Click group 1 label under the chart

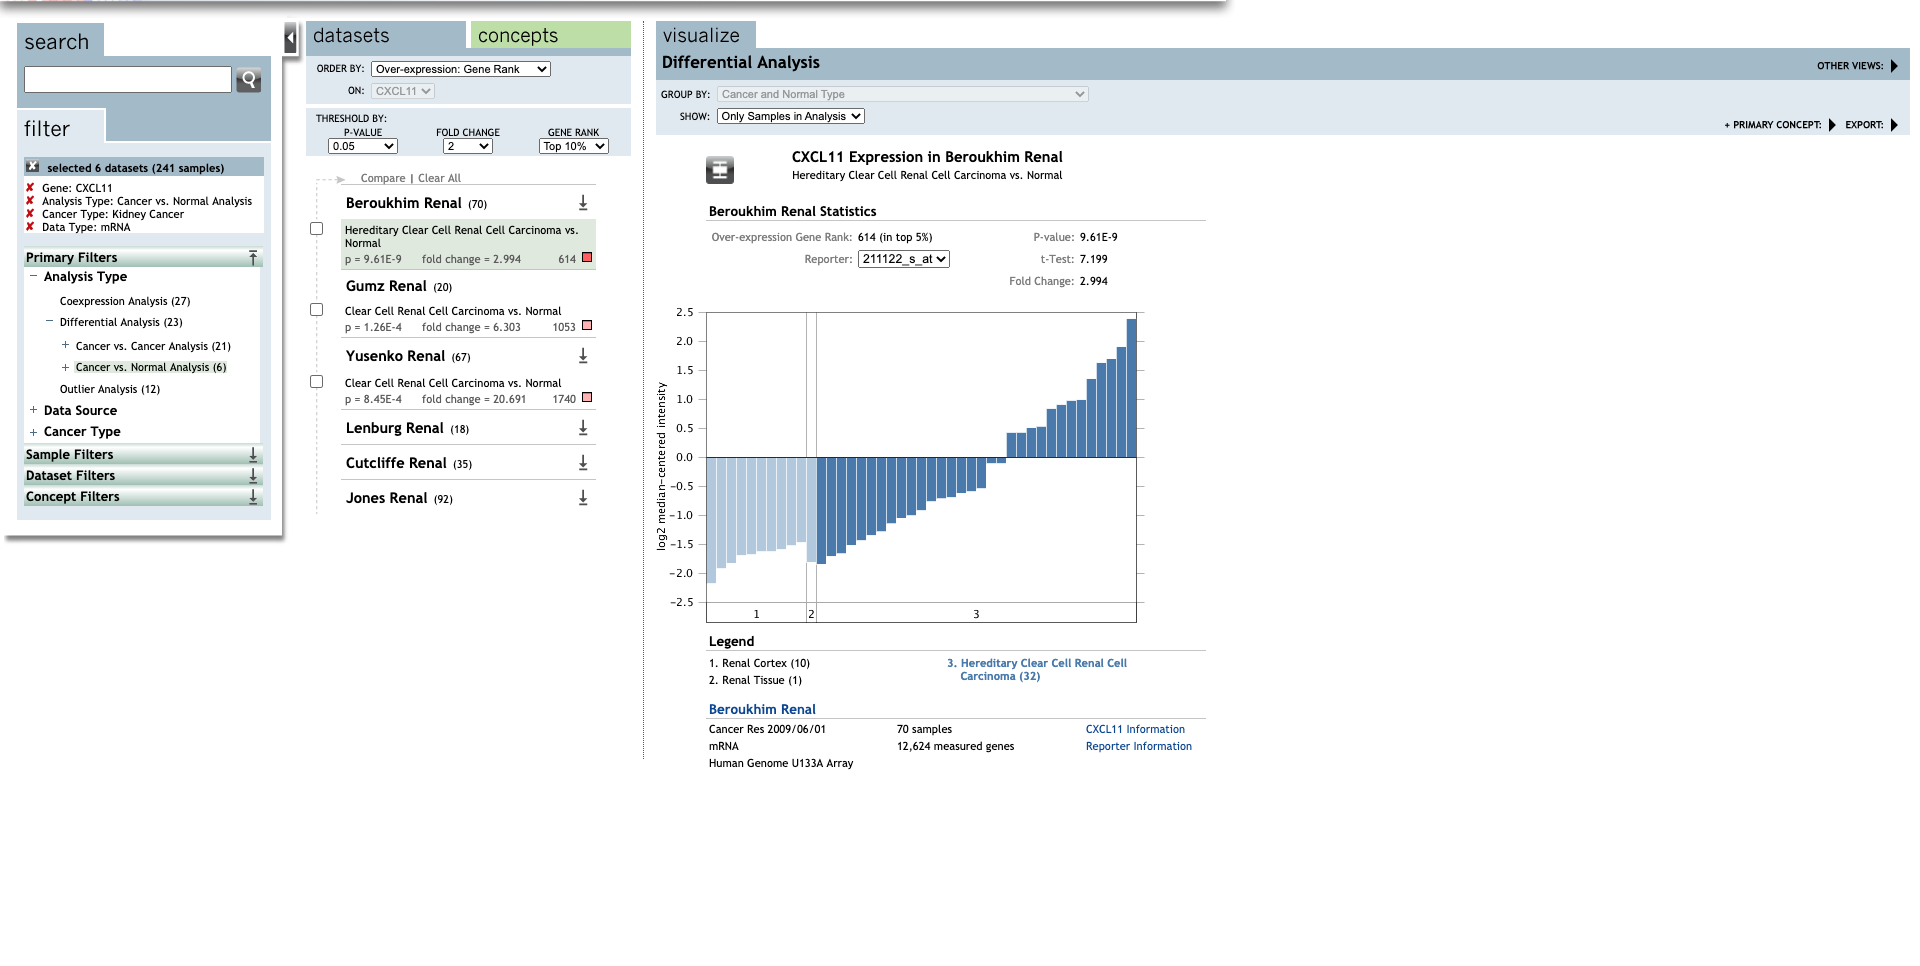[756, 614]
